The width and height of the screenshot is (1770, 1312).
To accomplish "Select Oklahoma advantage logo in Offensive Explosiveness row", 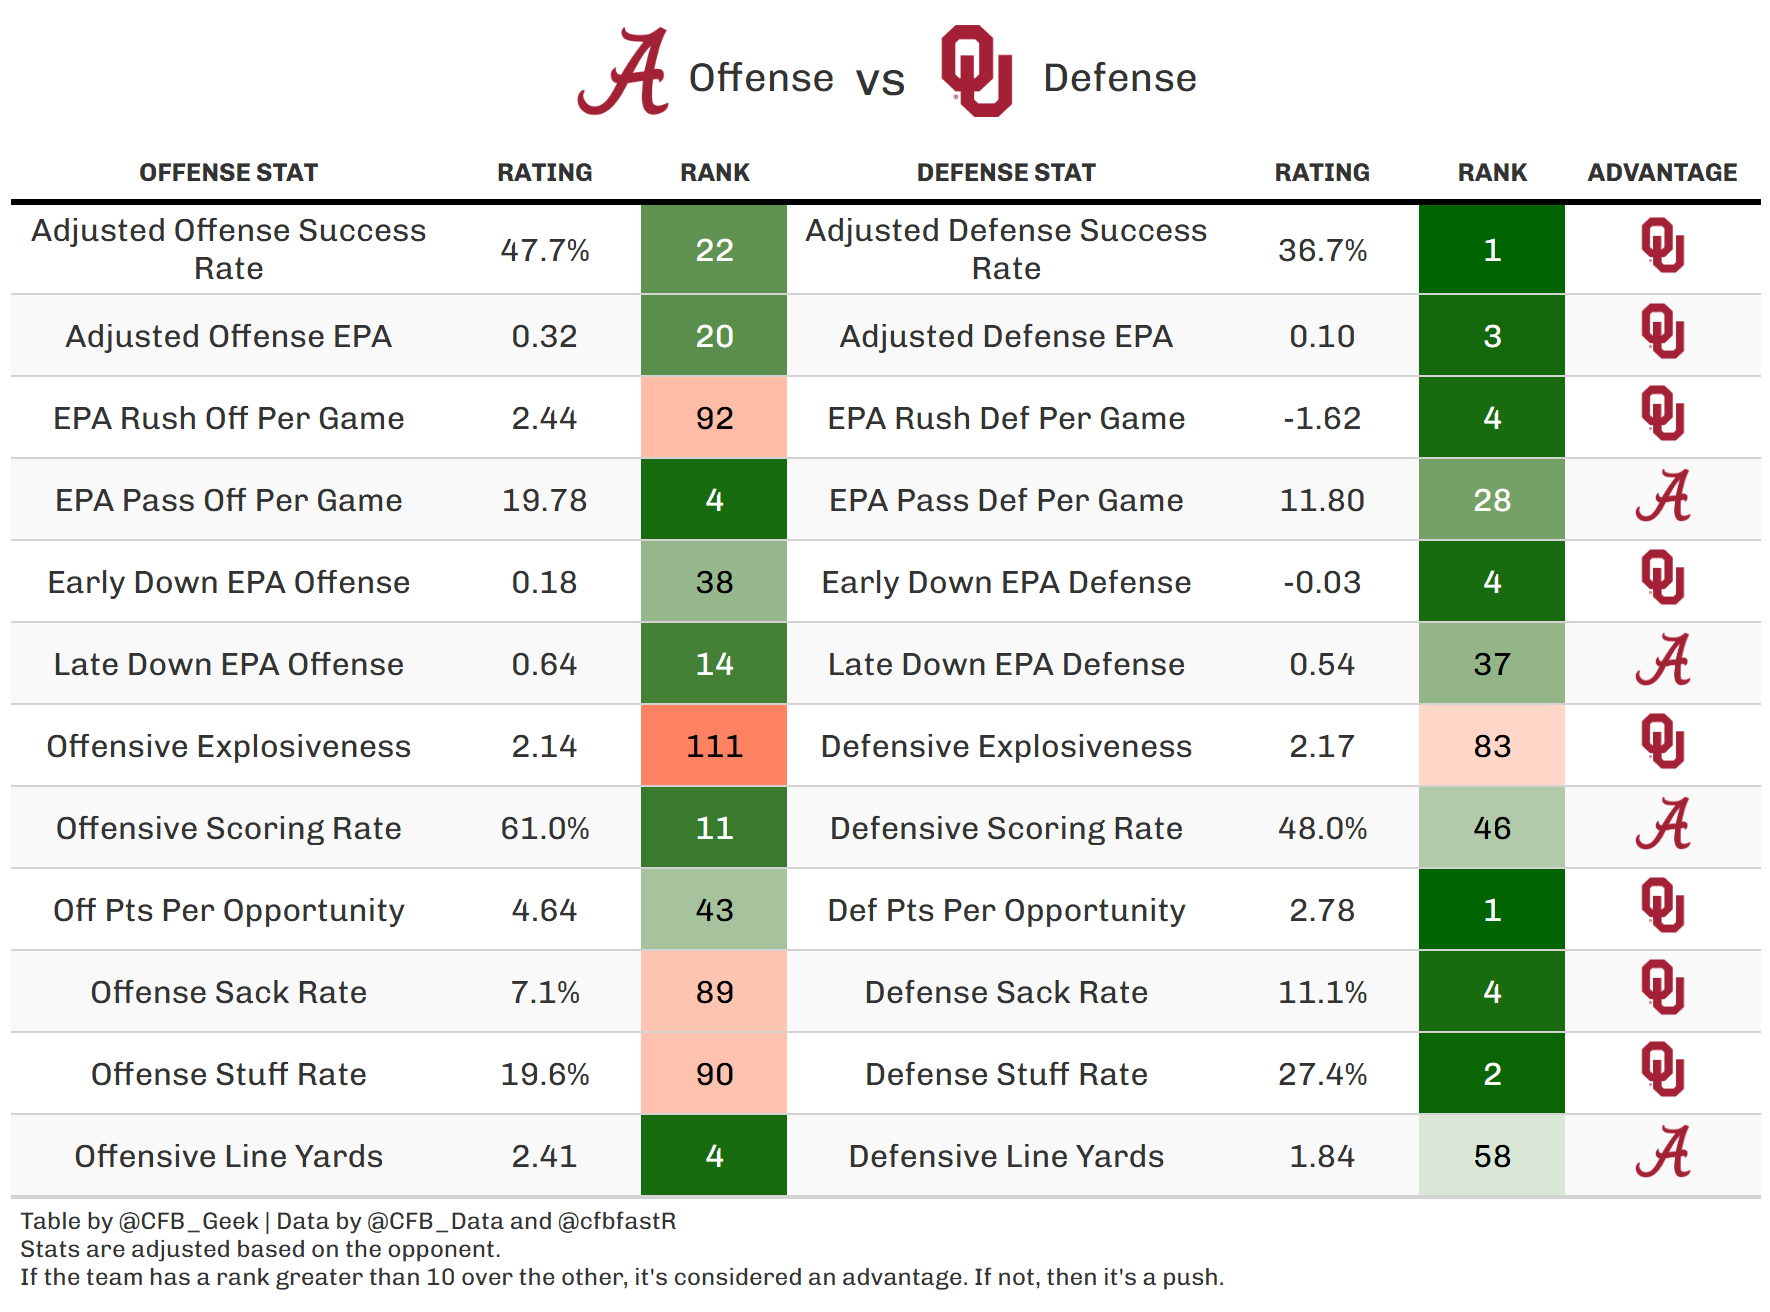I will [x=1662, y=742].
